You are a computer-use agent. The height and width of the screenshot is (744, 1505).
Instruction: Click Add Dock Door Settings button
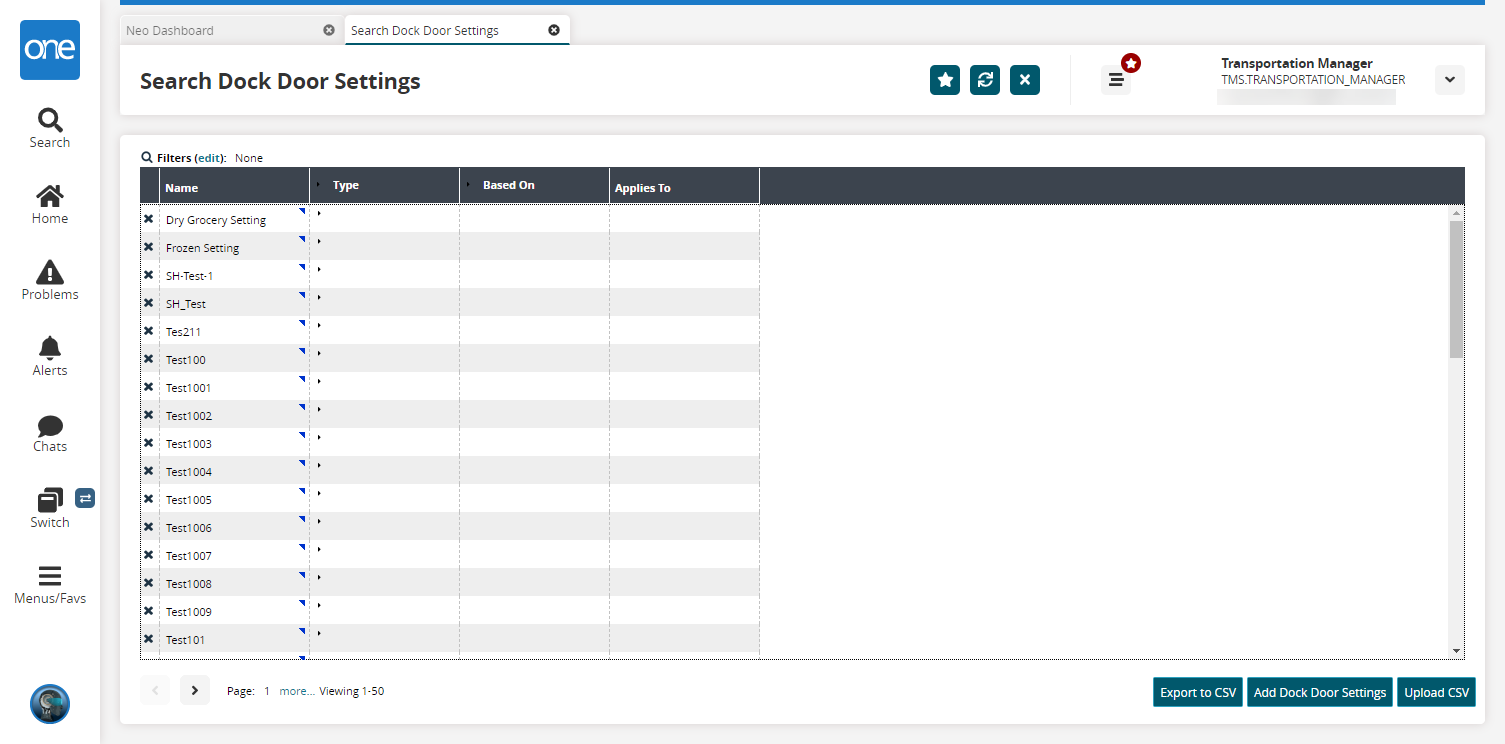(x=1319, y=692)
